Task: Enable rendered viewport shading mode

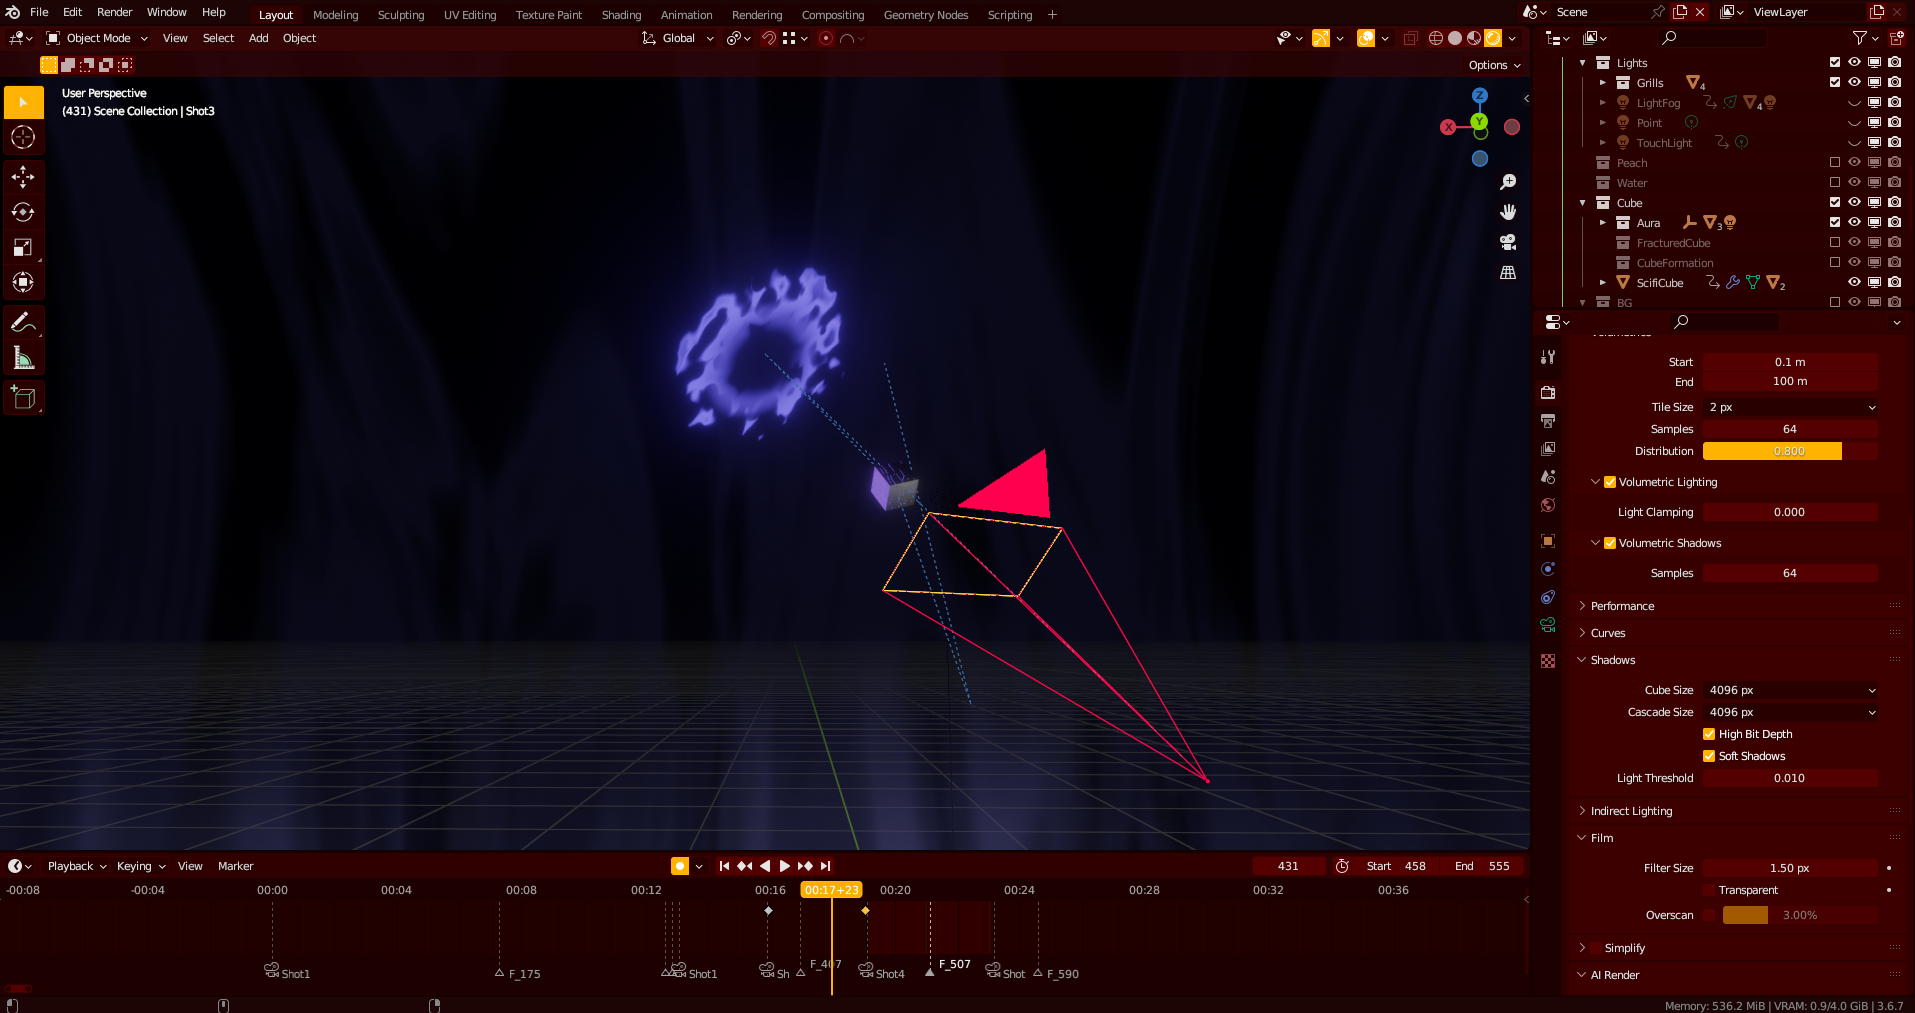Action: pyautogui.click(x=1493, y=38)
